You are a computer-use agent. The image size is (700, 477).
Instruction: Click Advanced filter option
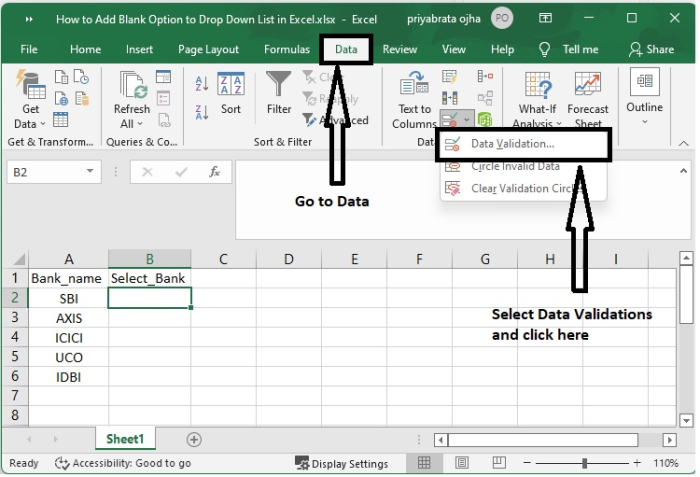(335, 120)
